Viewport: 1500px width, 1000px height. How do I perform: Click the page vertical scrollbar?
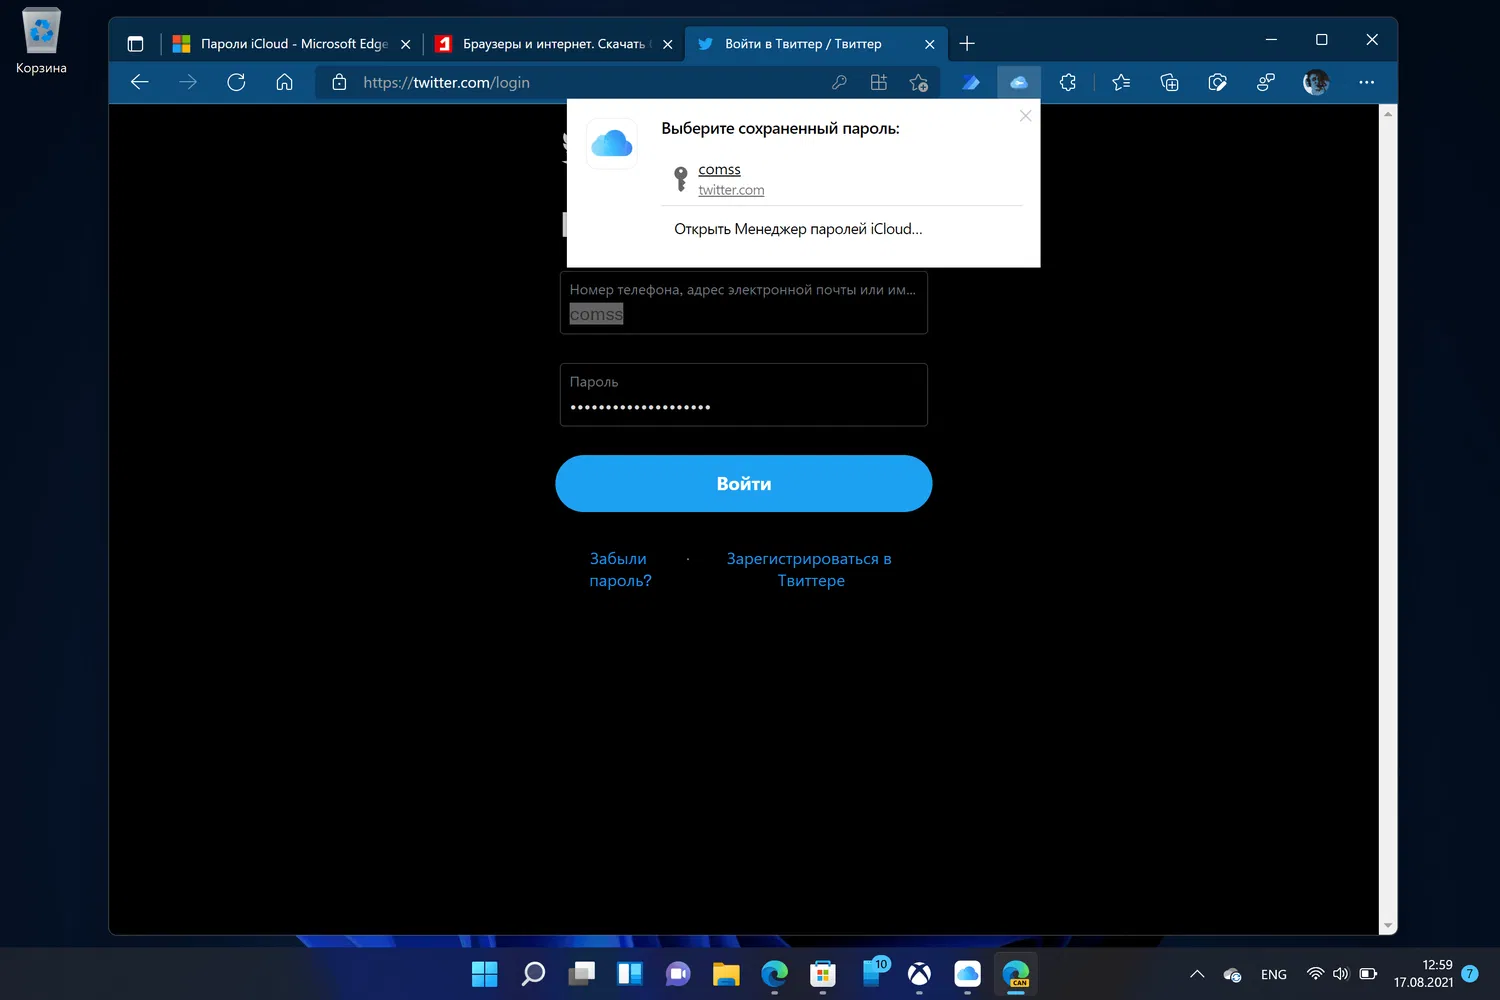tap(1387, 520)
